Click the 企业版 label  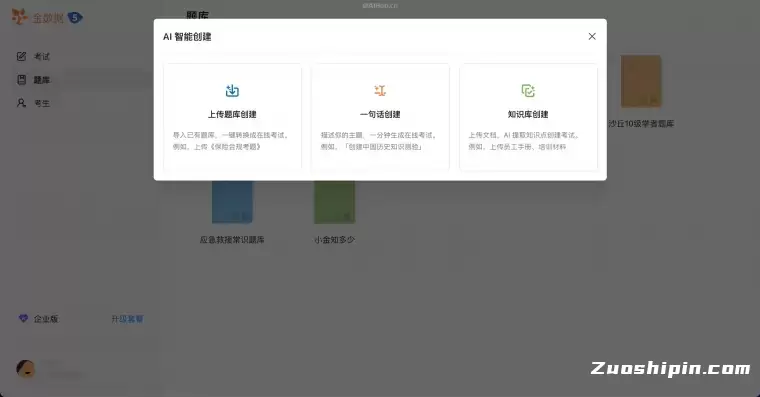(x=46, y=318)
